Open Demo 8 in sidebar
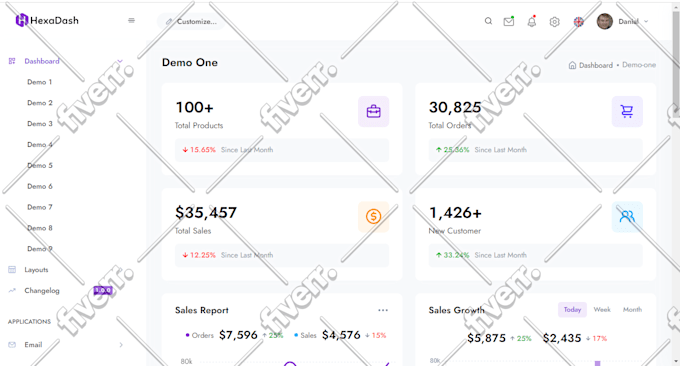 click(39, 228)
